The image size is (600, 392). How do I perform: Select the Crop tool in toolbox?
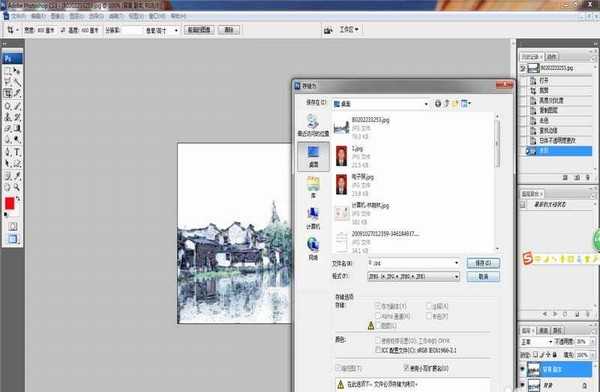coord(8,93)
